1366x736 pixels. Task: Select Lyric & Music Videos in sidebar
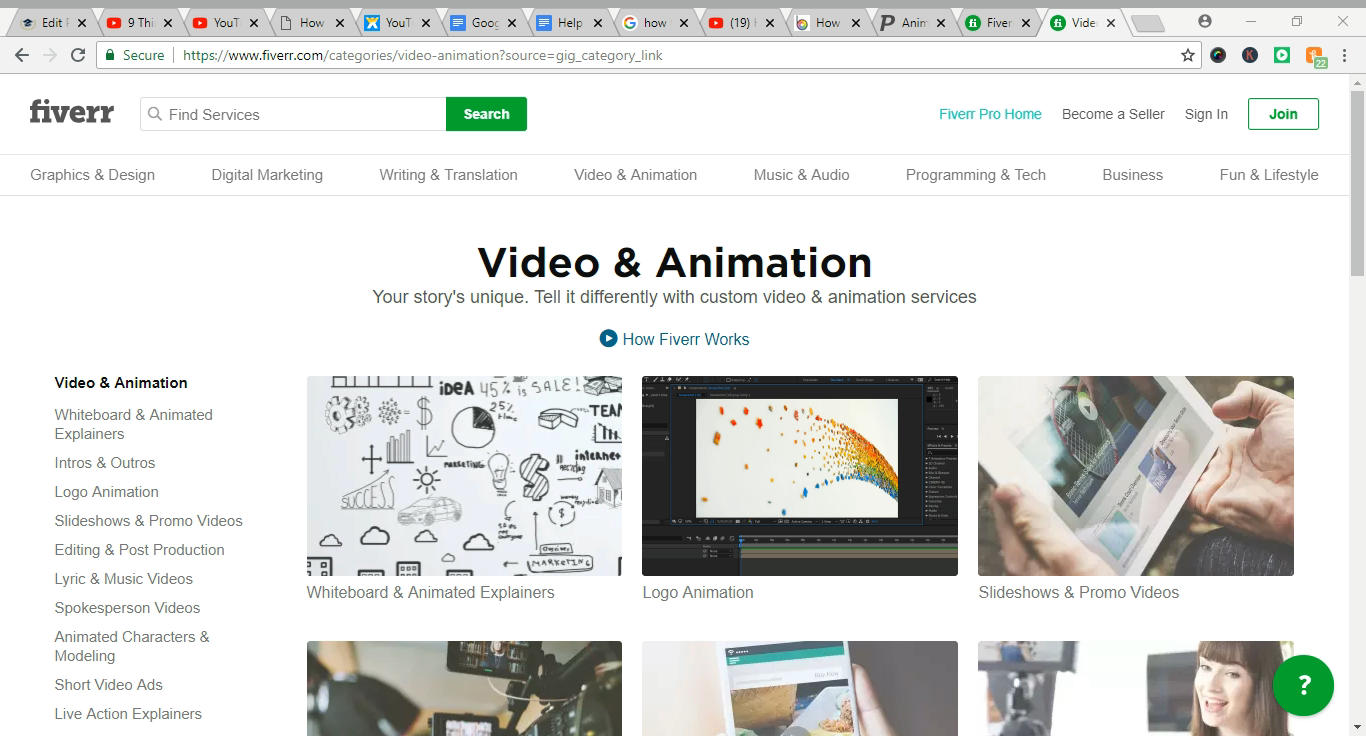pos(124,579)
